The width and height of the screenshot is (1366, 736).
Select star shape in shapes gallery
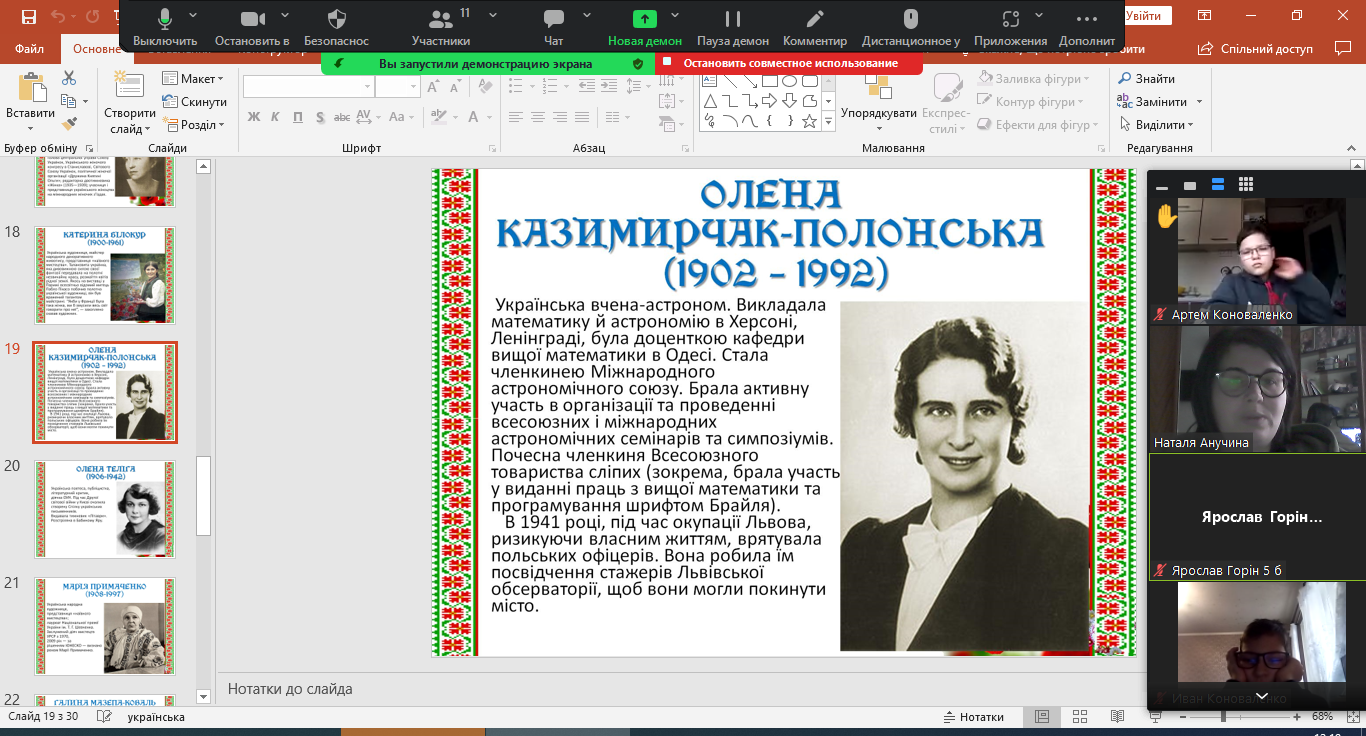click(x=809, y=121)
